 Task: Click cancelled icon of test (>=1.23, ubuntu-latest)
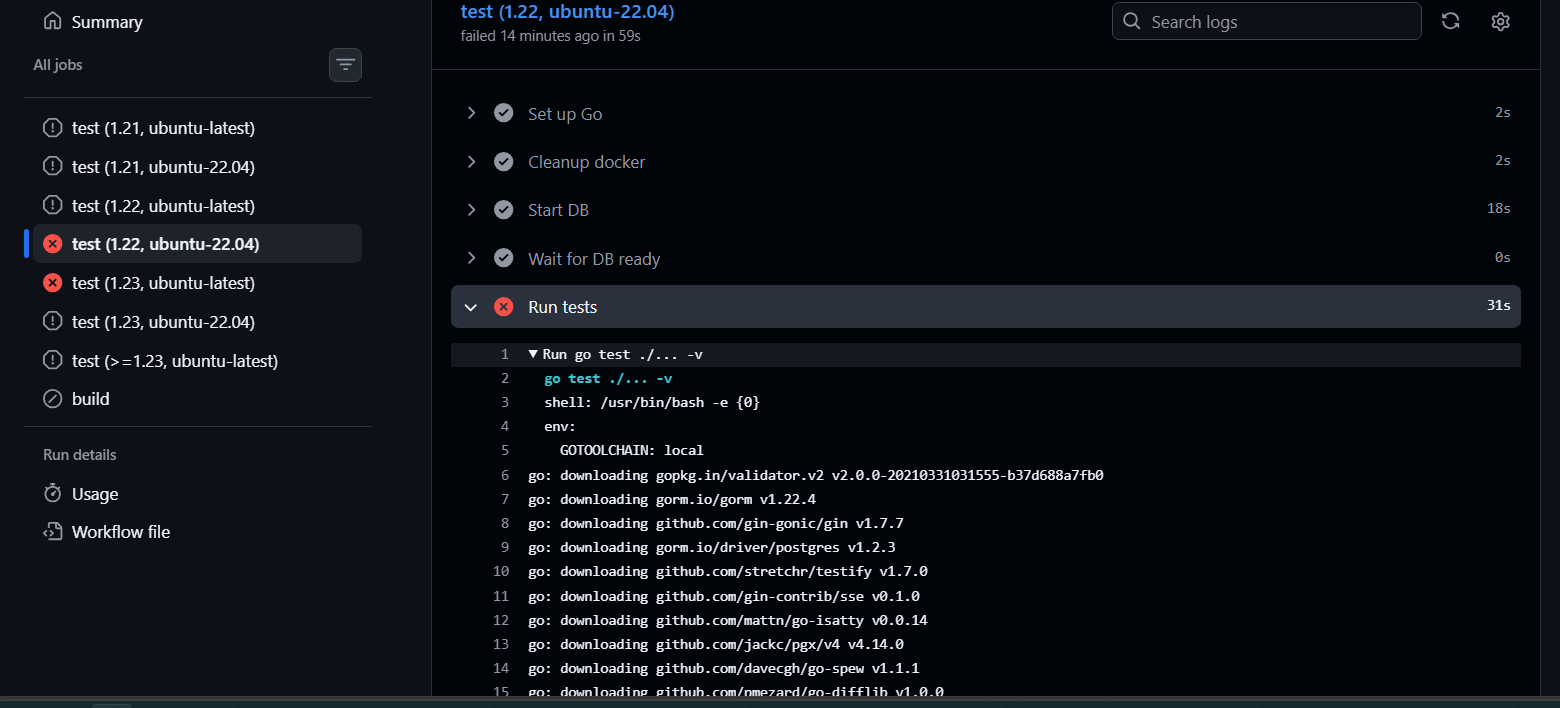pos(53,361)
